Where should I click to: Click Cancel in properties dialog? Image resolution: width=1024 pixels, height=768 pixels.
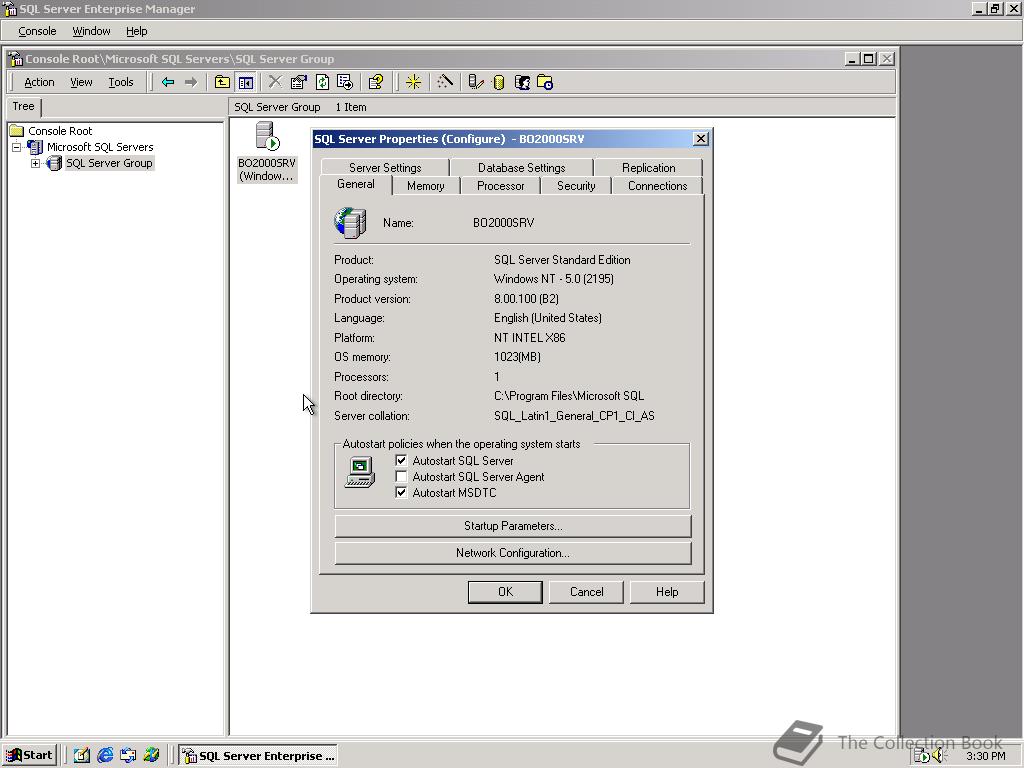click(586, 592)
